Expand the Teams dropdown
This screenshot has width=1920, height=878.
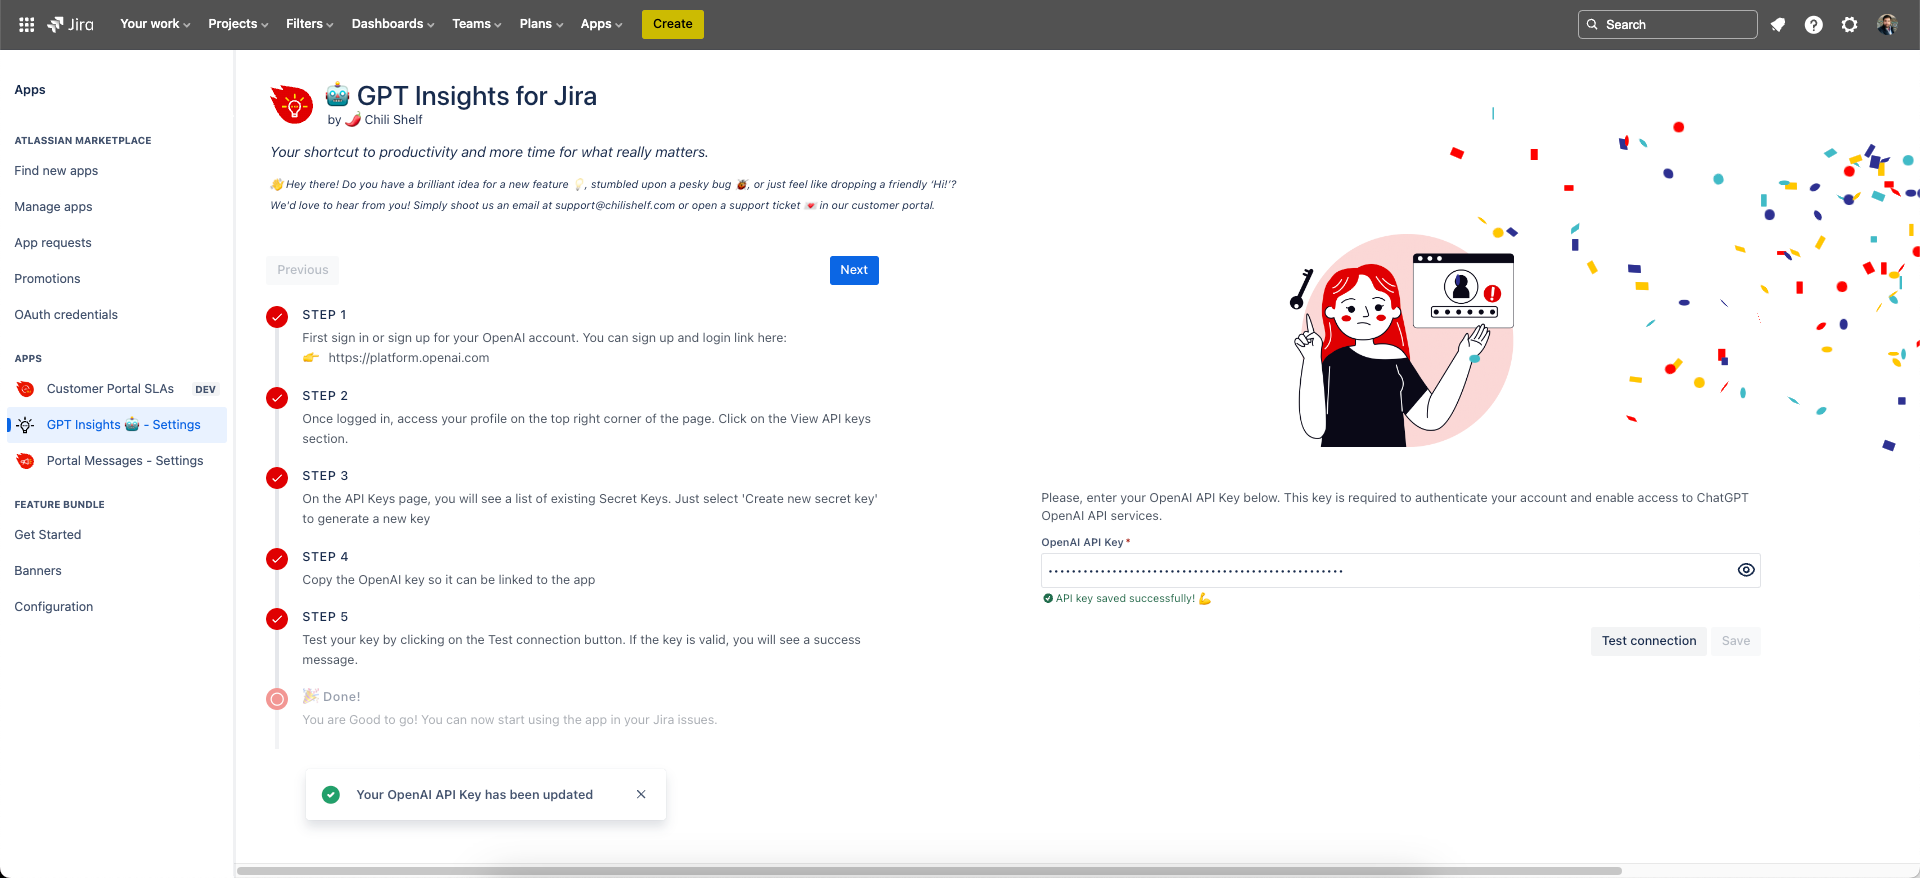click(x=477, y=24)
